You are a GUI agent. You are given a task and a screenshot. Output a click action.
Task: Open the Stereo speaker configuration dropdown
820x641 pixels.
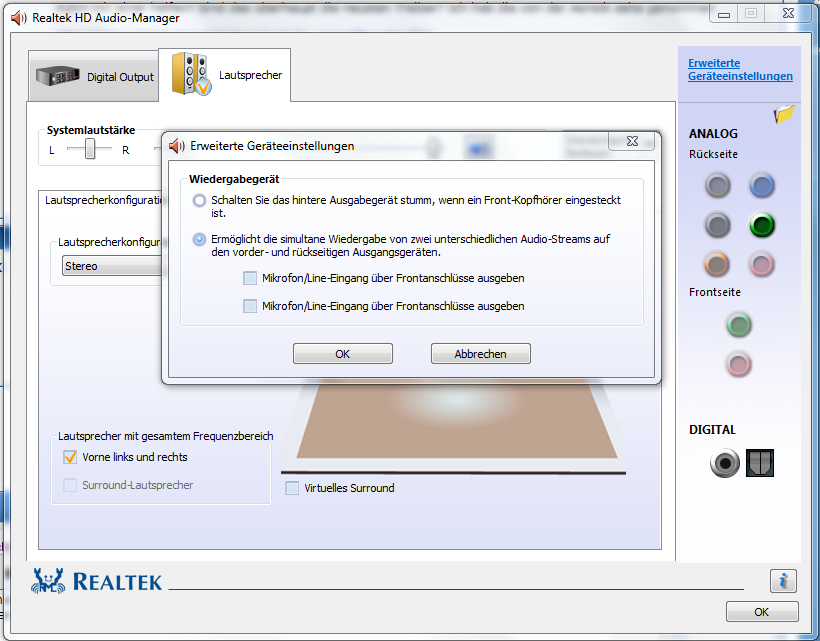pyautogui.click(x=111, y=266)
